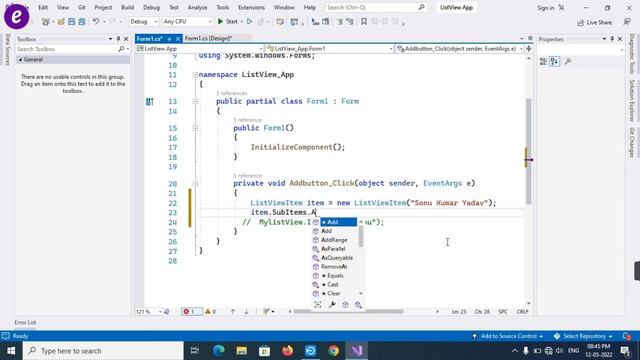
Task: Select AddRange in IntelliSense list
Action: (x=334, y=240)
